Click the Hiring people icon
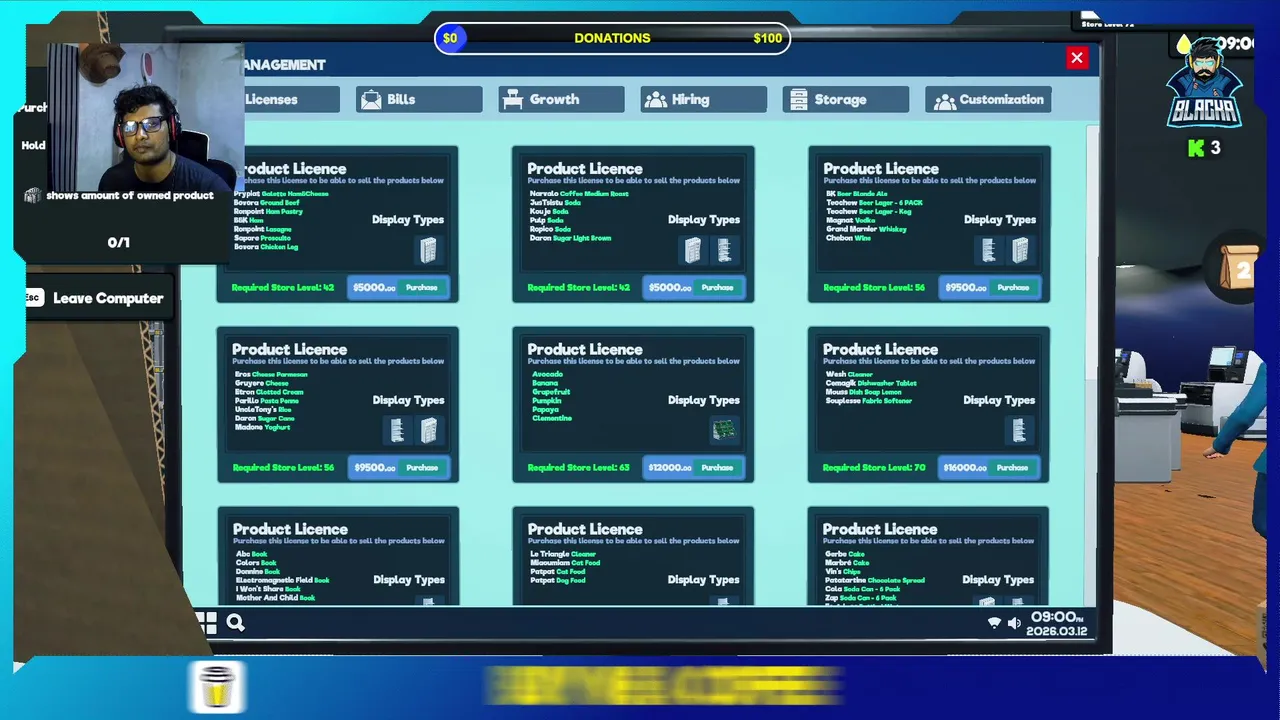1280x720 pixels. (656, 100)
